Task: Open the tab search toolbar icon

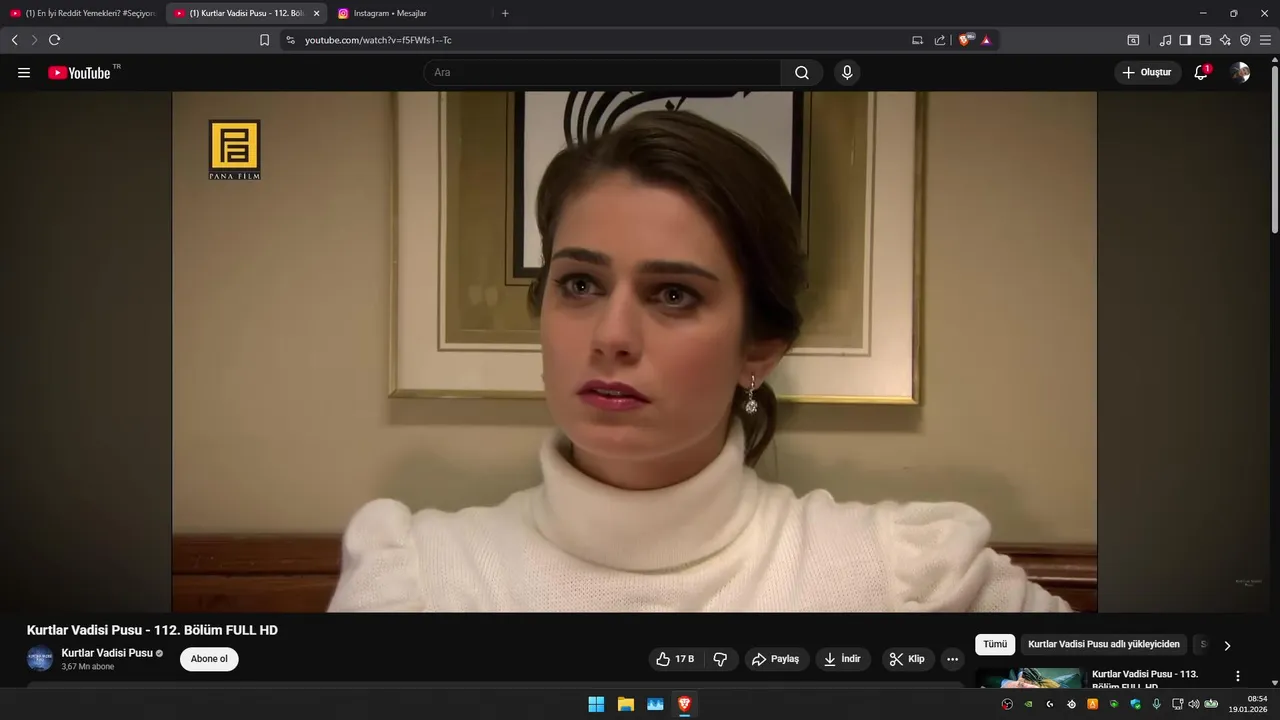Action: 1133,40
